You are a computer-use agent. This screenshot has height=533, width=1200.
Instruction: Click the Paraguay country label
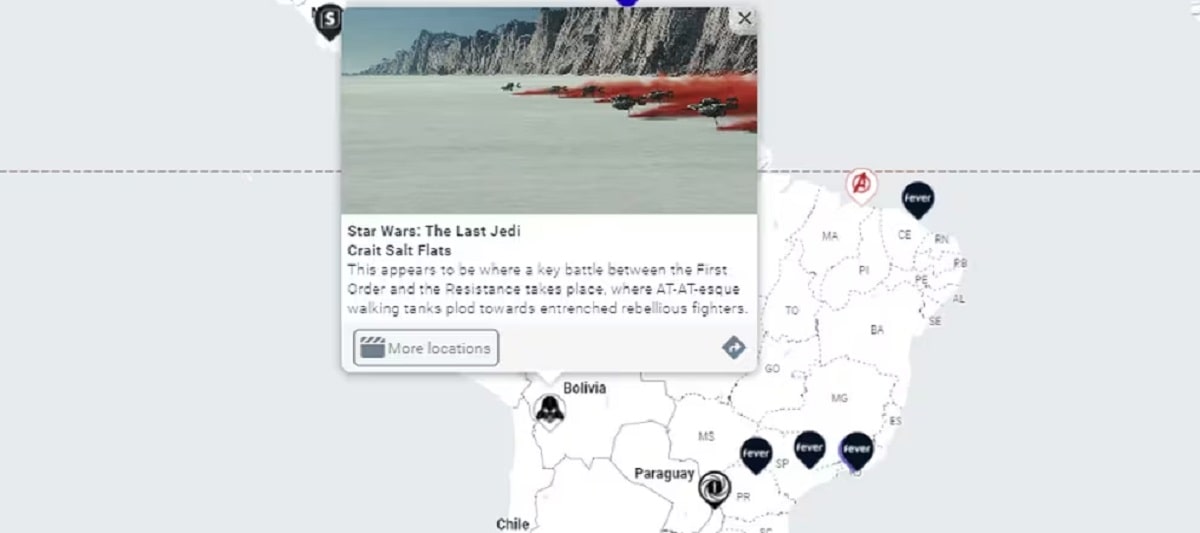pyautogui.click(x=664, y=473)
